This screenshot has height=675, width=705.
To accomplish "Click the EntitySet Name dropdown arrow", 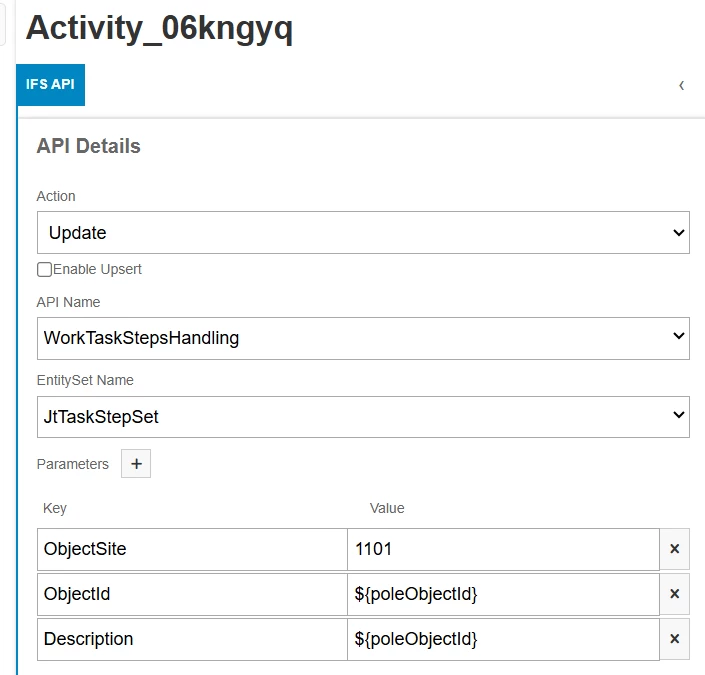I will coord(678,415).
